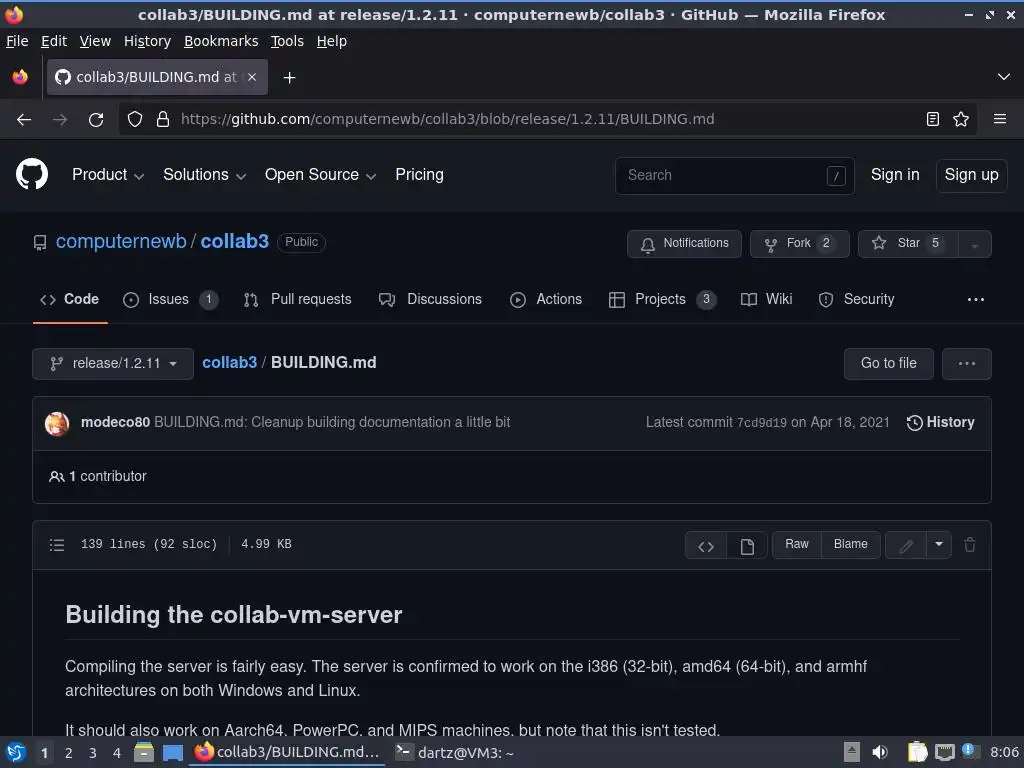Switch to the Actions tab

click(546, 300)
